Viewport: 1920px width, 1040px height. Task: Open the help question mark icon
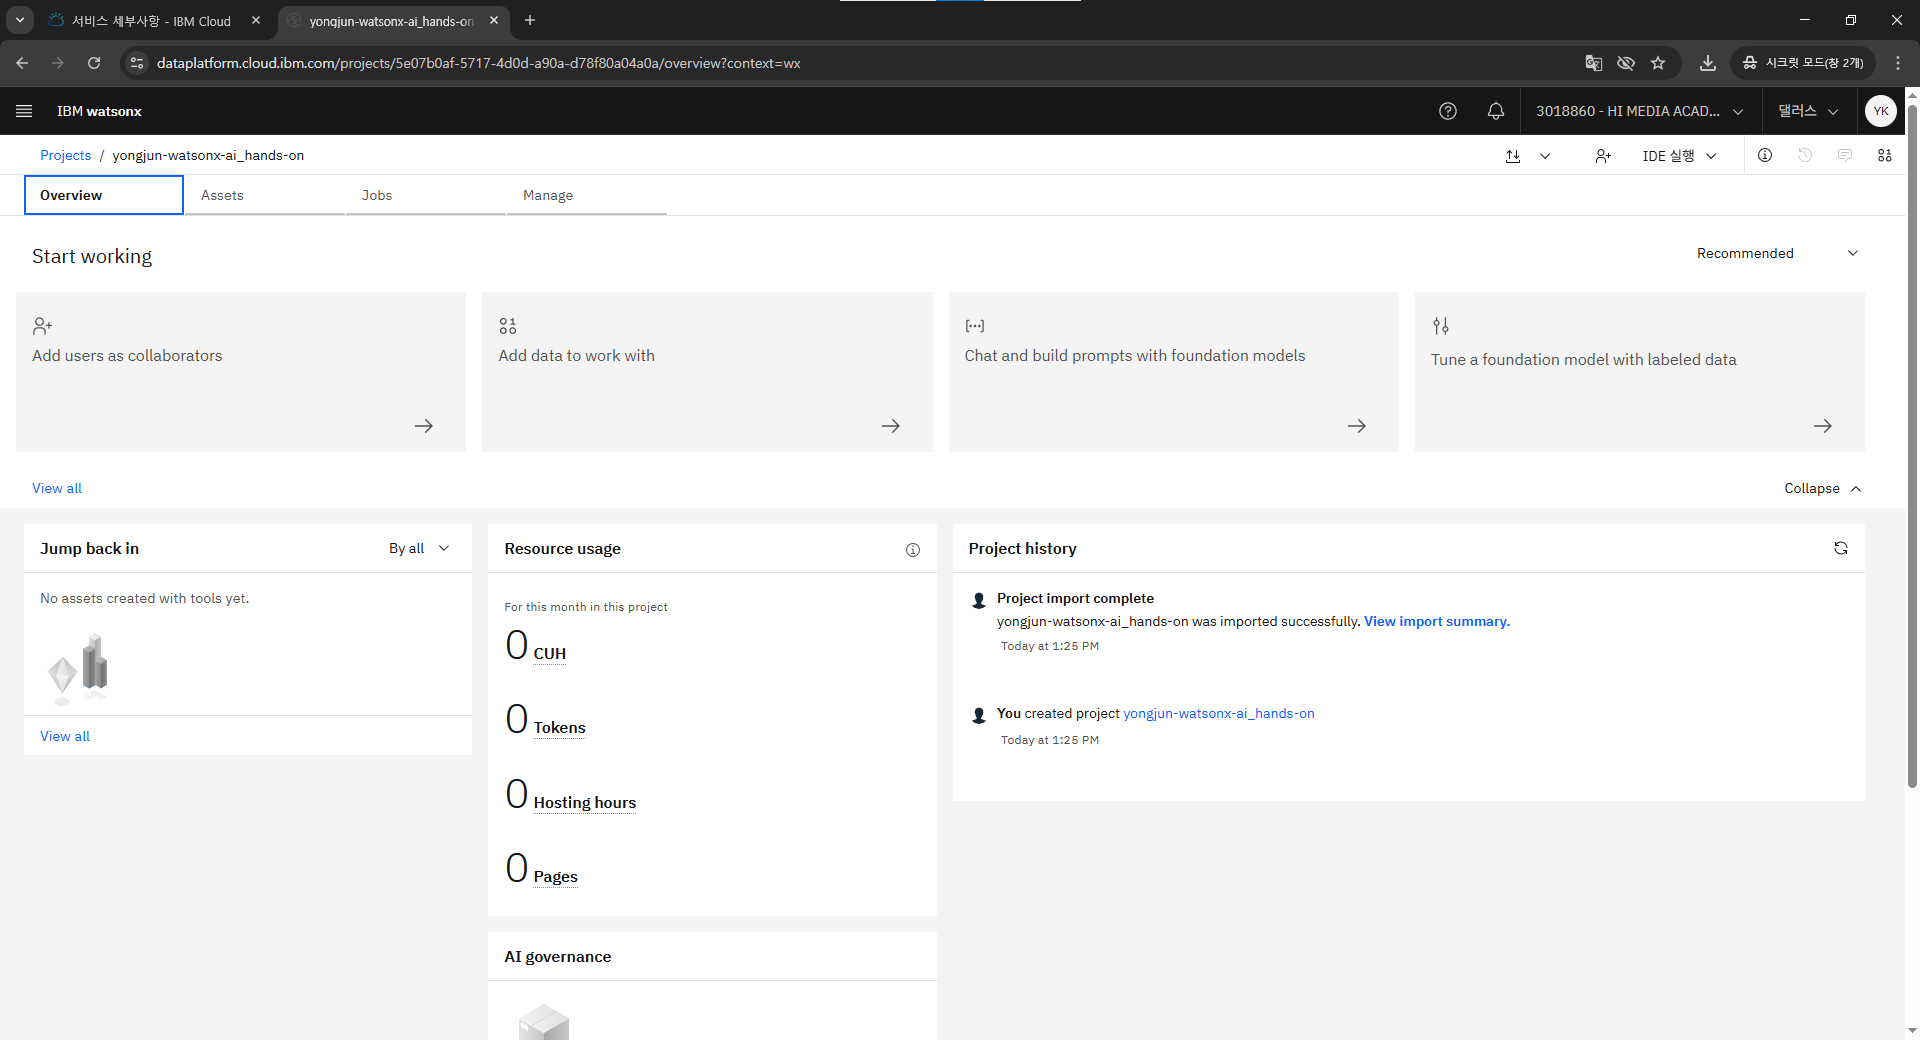pyautogui.click(x=1447, y=111)
